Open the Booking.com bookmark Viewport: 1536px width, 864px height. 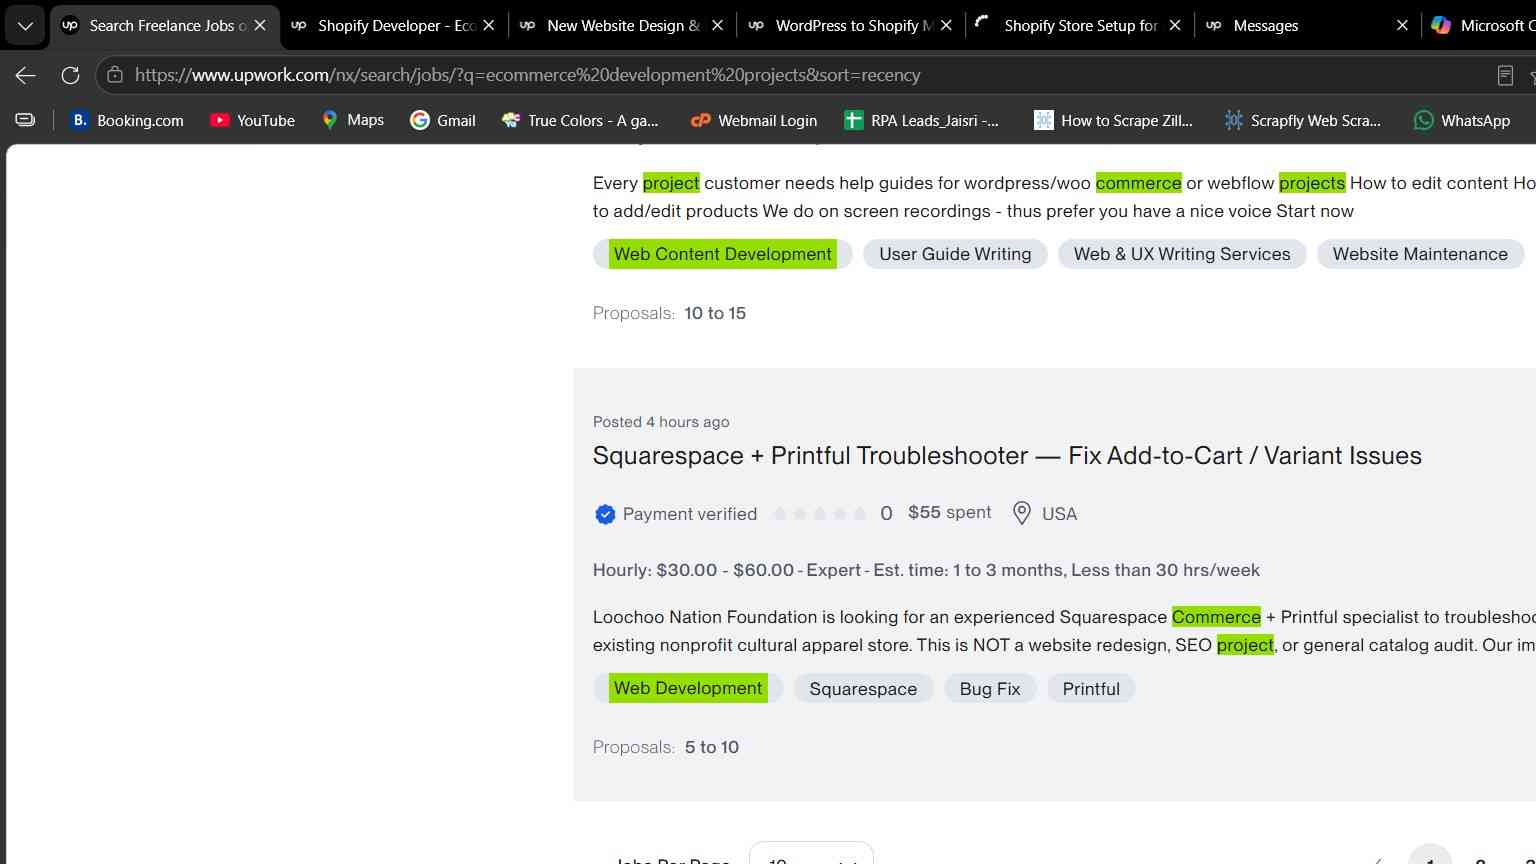127,120
